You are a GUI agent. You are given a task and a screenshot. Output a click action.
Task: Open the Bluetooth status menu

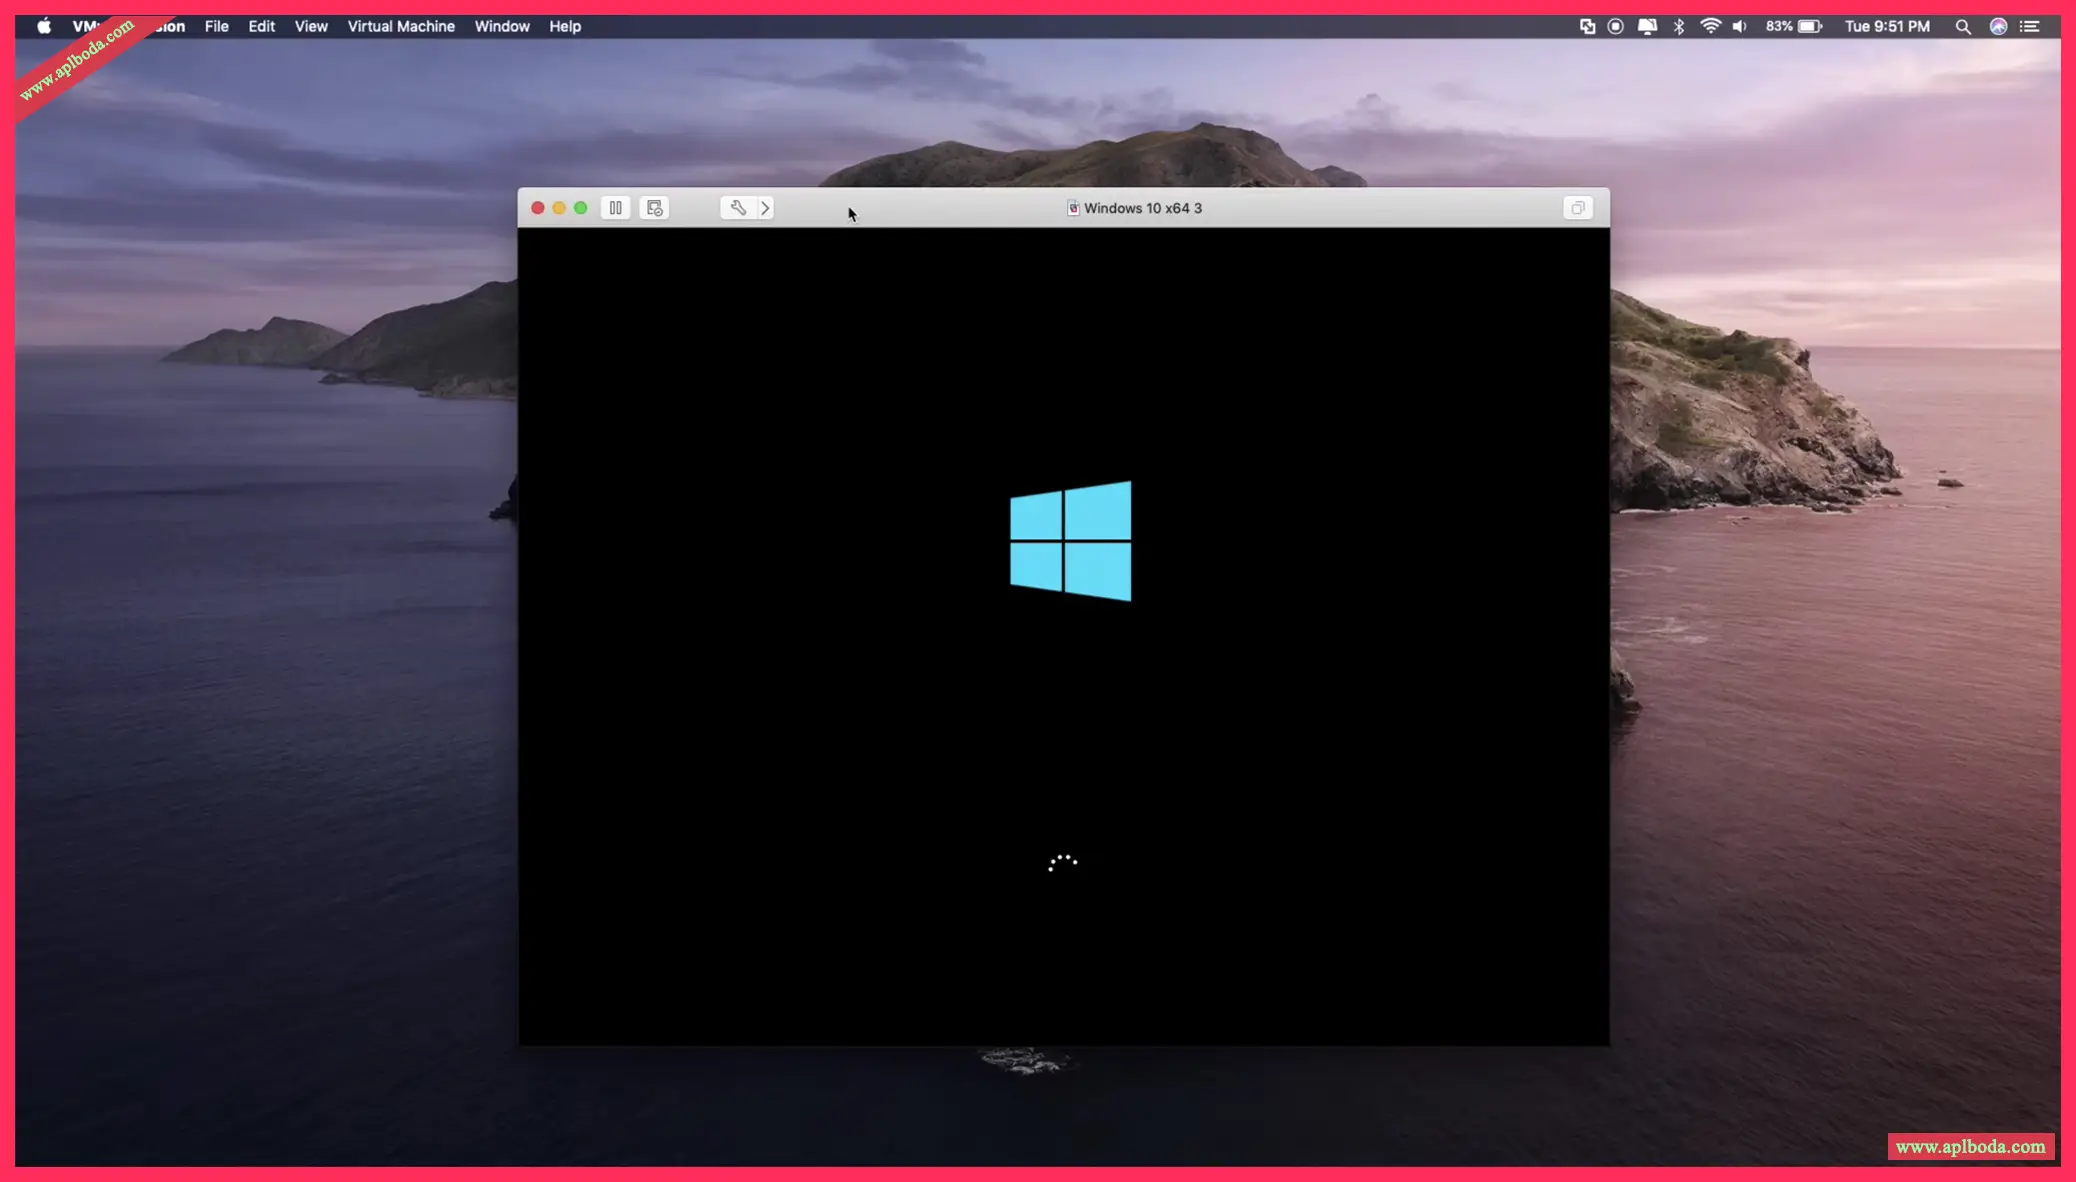(1679, 27)
